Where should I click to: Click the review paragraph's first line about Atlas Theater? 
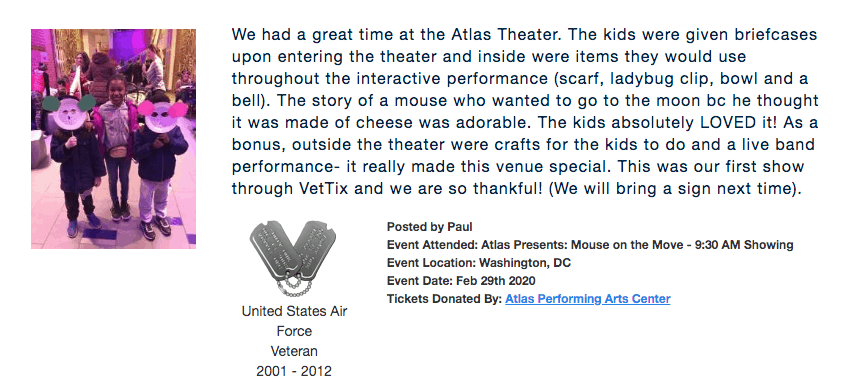pos(524,34)
